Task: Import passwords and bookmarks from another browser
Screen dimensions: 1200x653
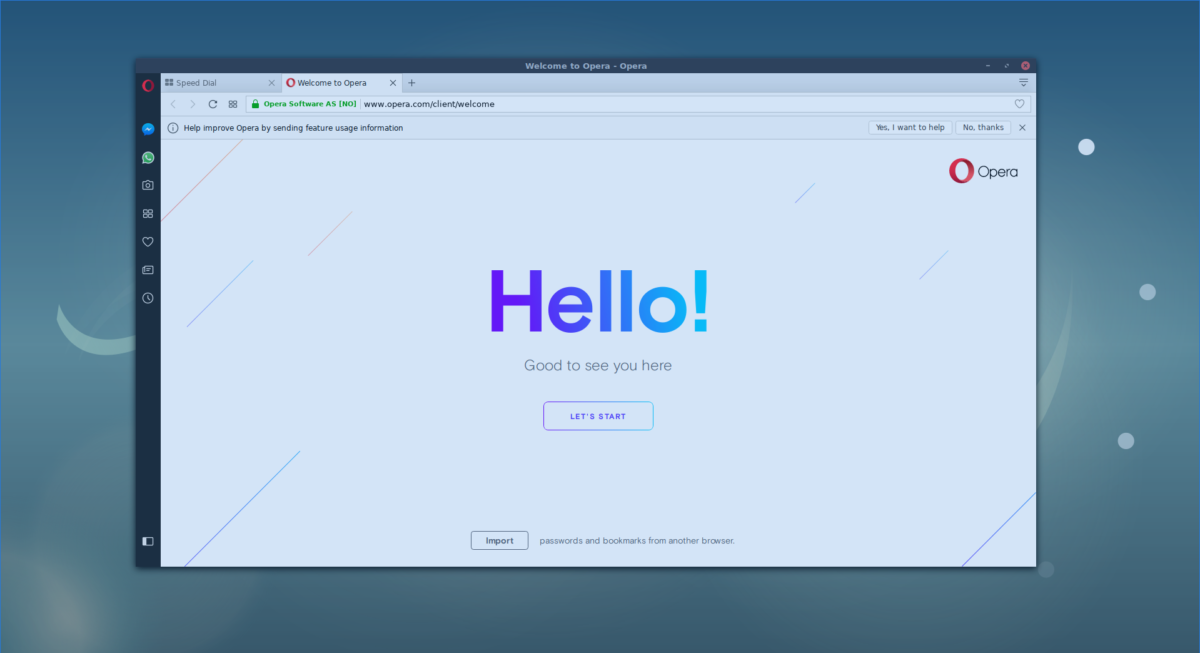Action: (x=499, y=540)
